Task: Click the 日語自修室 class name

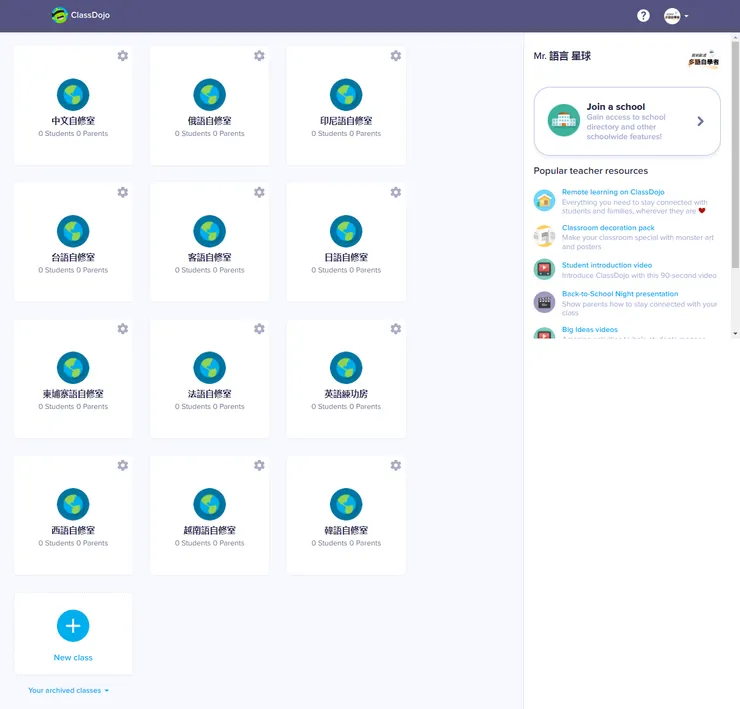Action: [x=346, y=257]
